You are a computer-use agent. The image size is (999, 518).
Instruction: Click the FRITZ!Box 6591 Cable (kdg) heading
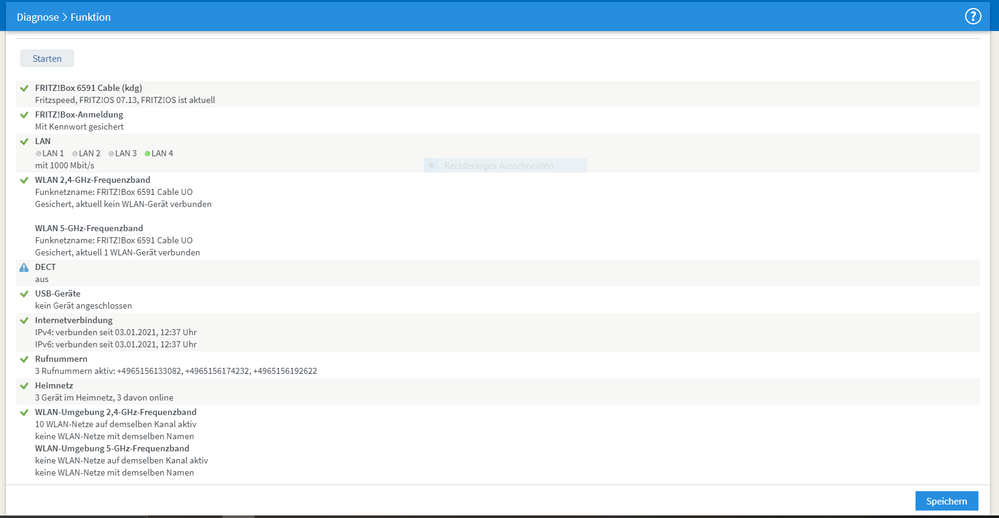coord(89,88)
